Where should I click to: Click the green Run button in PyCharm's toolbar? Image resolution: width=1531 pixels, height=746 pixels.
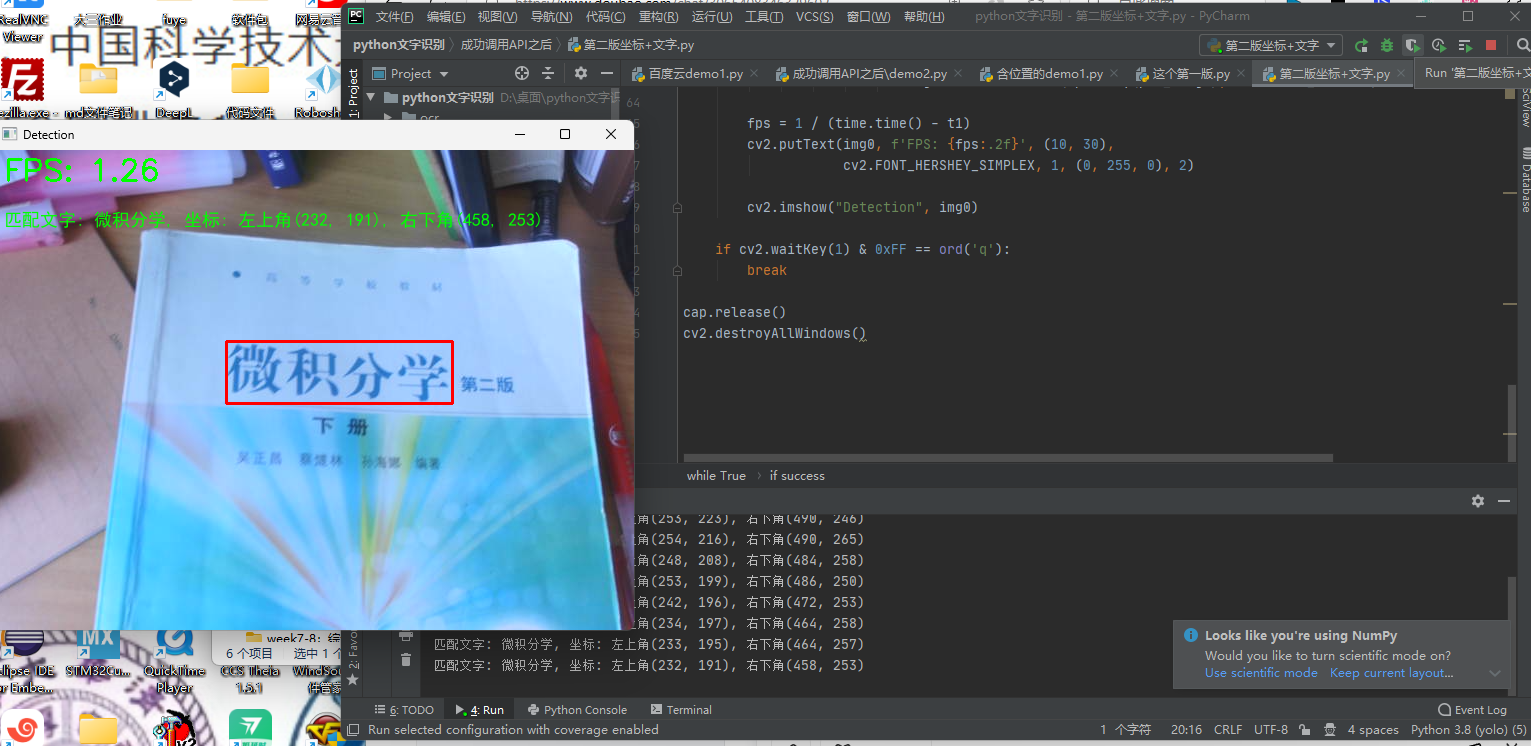tap(1361, 45)
